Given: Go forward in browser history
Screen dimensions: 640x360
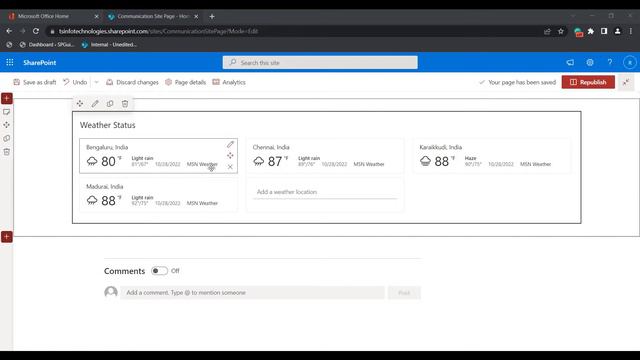Looking at the screenshot, I should tap(22, 31).
